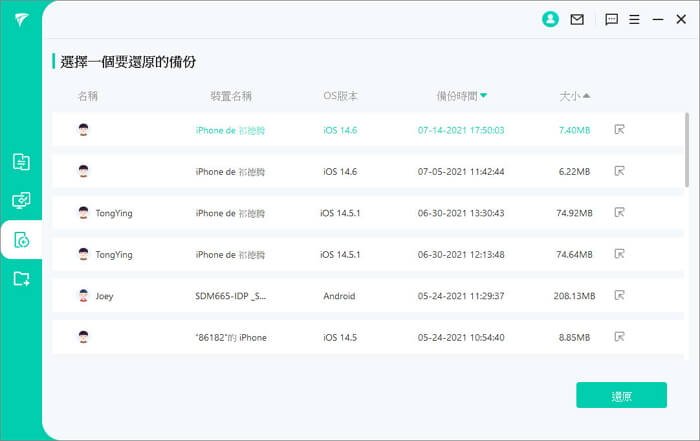Open the user account profile icon
This screenshot has width=700, height=441.
coord(549,19)
